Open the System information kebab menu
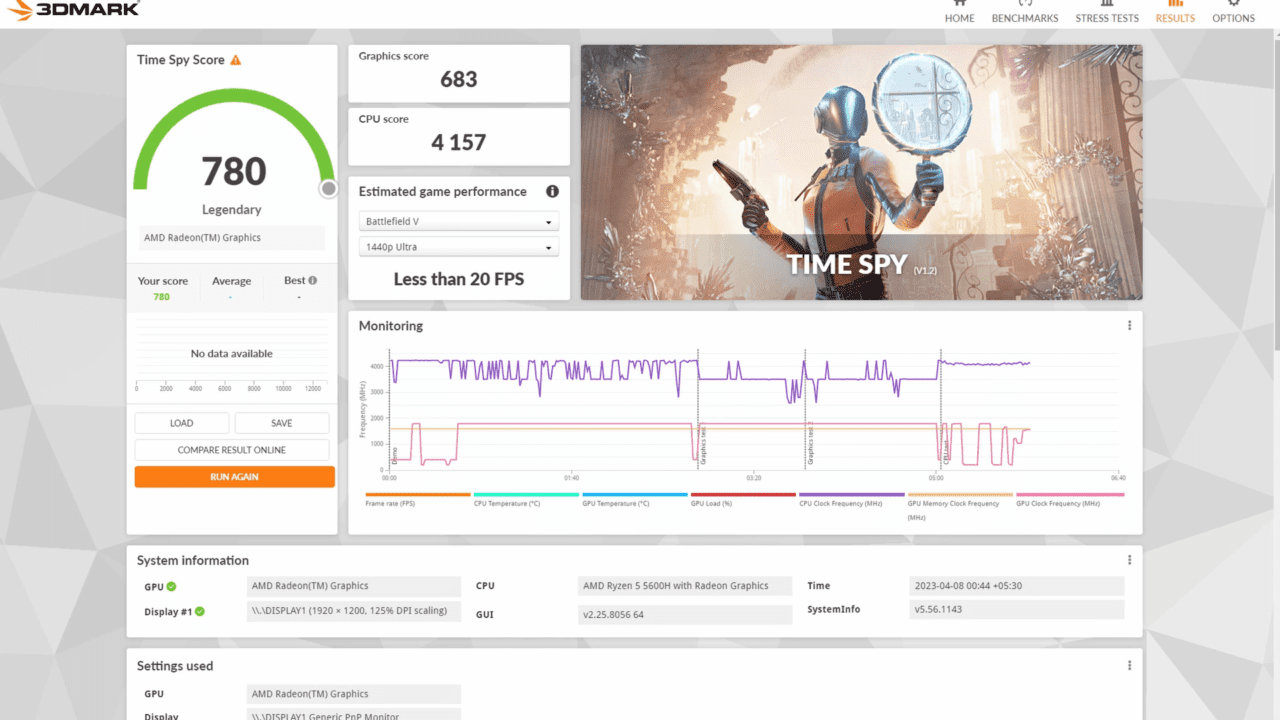 tap(1129, 559)
